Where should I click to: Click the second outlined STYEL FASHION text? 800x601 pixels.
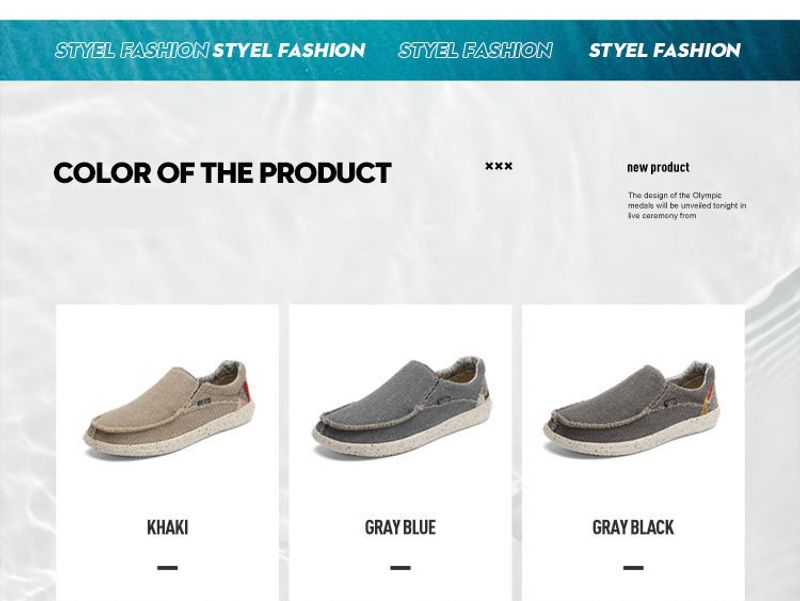coord(476,50)
